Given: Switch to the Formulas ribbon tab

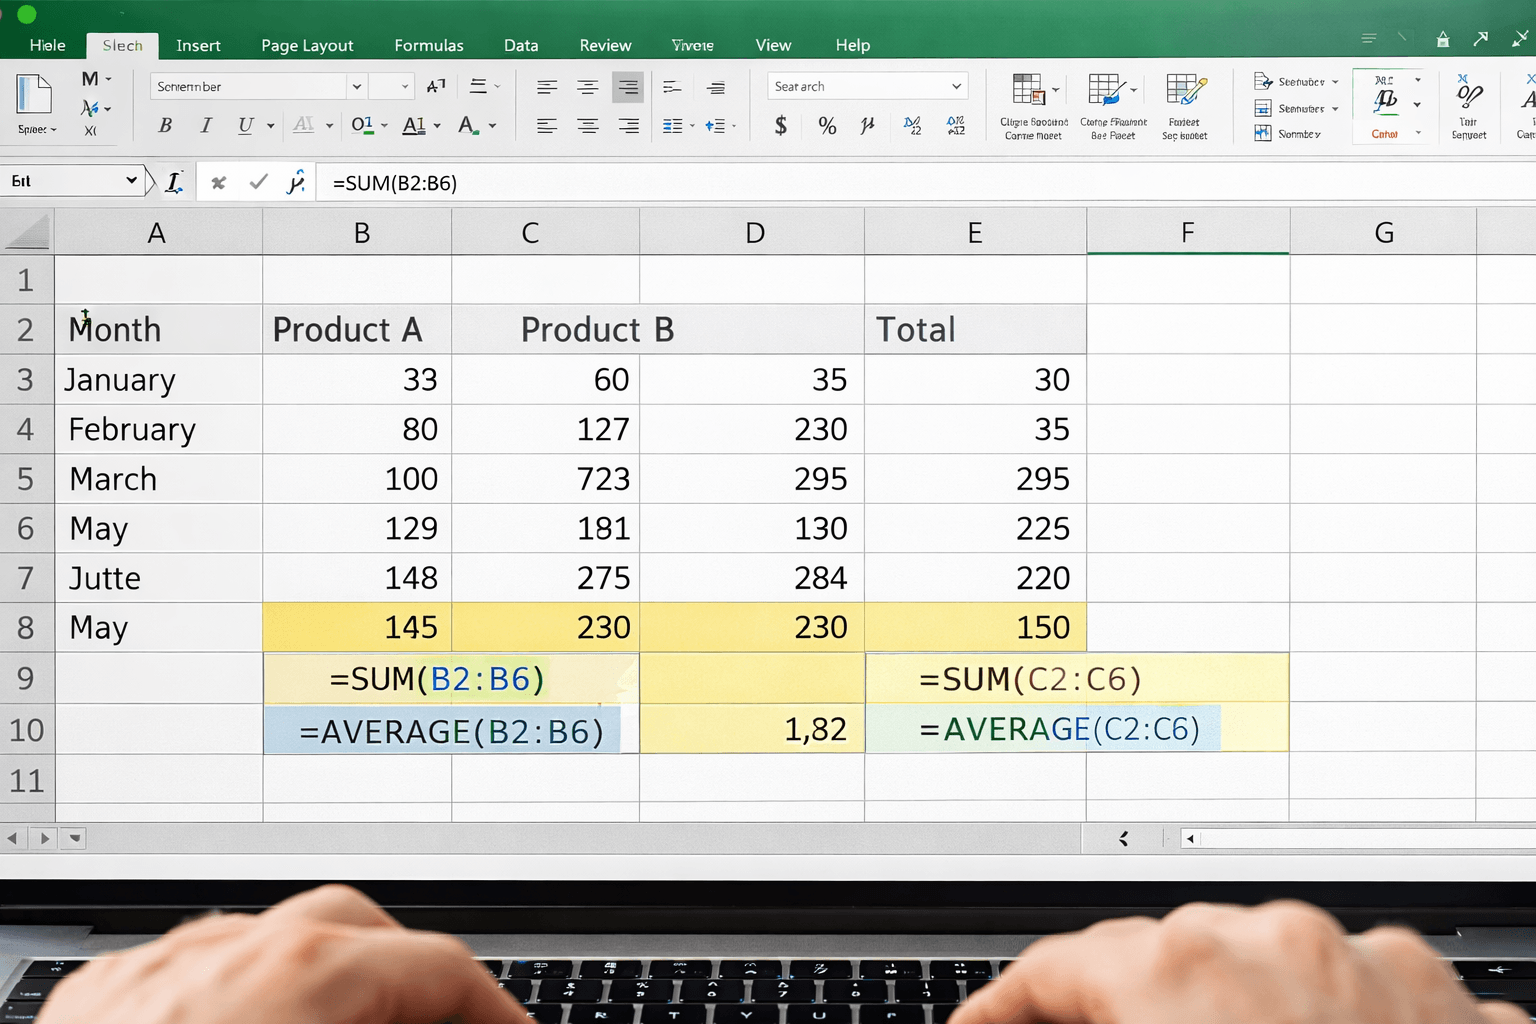Looking at the screenshot, I should (429, 45).
